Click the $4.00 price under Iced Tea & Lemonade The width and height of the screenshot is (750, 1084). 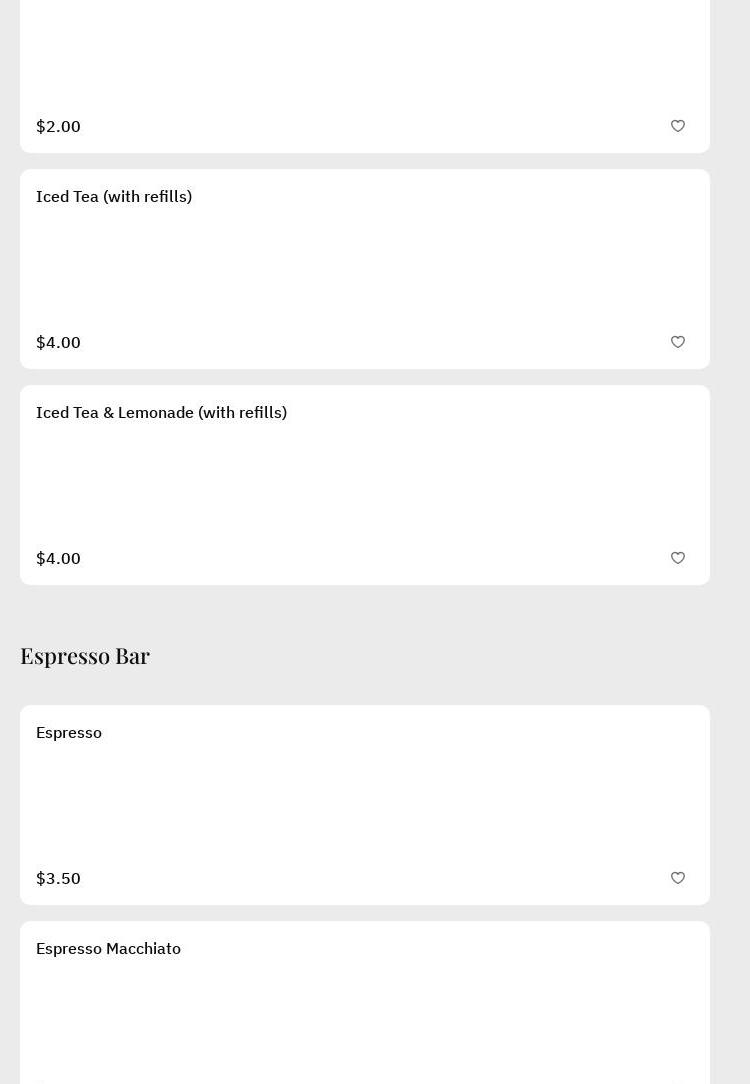pos(58,559)
